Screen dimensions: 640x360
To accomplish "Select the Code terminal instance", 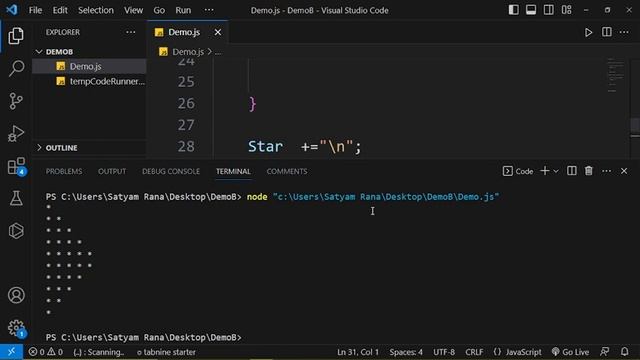I will (x=518, y=171).
